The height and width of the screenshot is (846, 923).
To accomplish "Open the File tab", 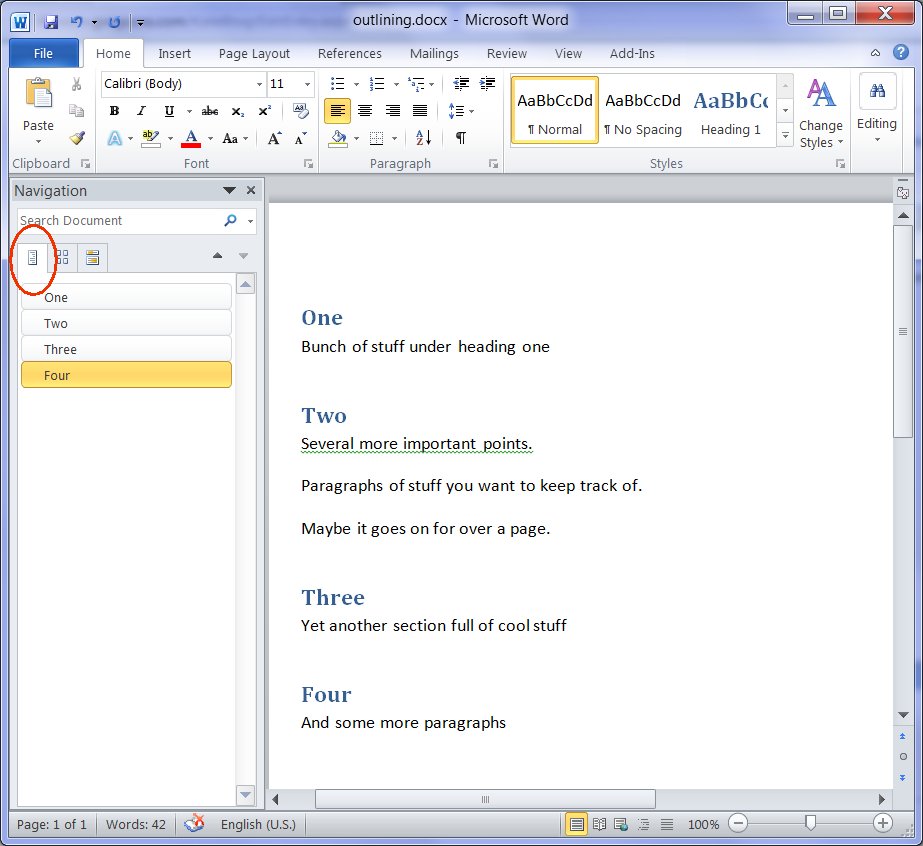I will 43,53.
